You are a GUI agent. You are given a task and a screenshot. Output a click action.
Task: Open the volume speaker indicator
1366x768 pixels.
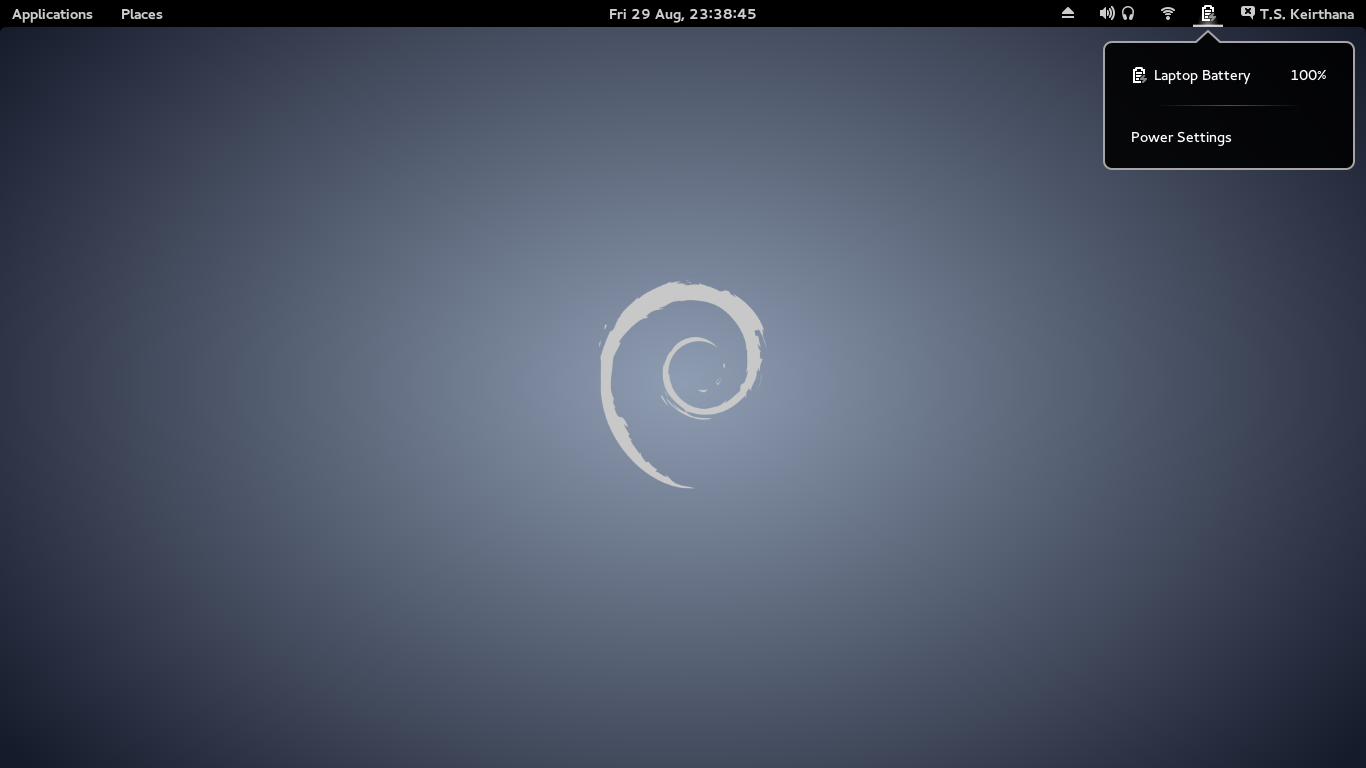(1107, 13)
